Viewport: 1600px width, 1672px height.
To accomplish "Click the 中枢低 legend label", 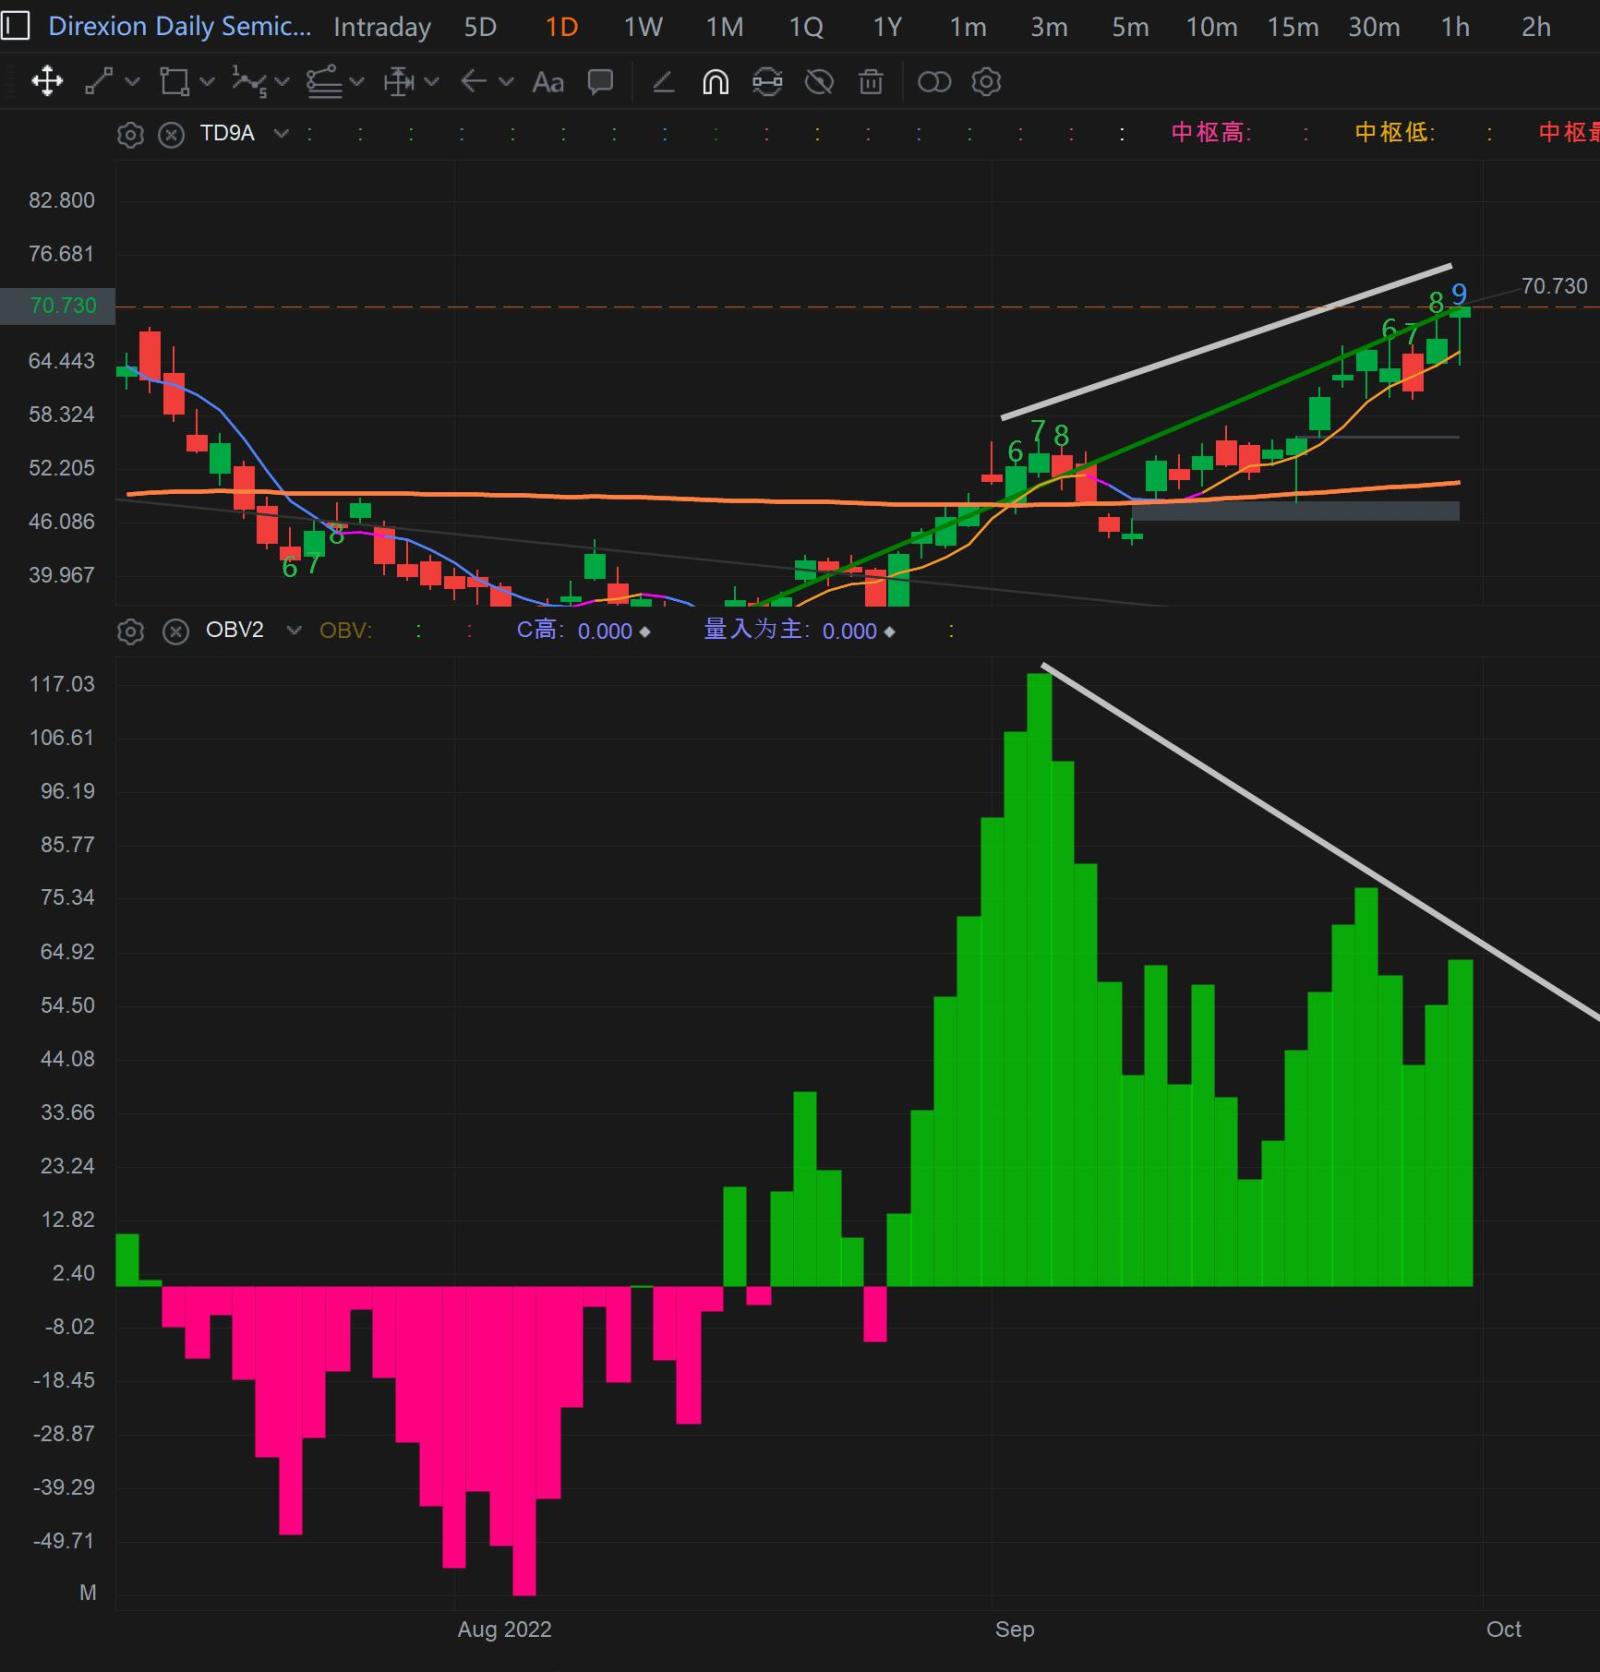I will (x=1395, y=133).
